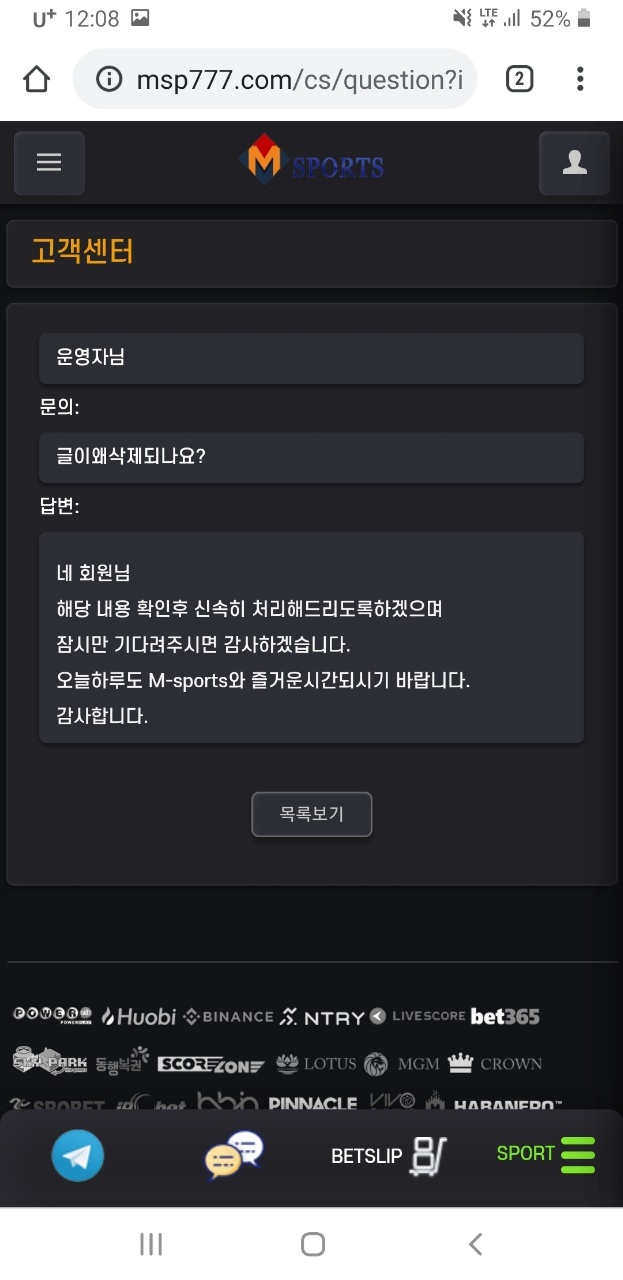Image resolution: width=623 pixels, height=1280 pixels.
Task: Select the 운영자님 title field
Action: 311,358
